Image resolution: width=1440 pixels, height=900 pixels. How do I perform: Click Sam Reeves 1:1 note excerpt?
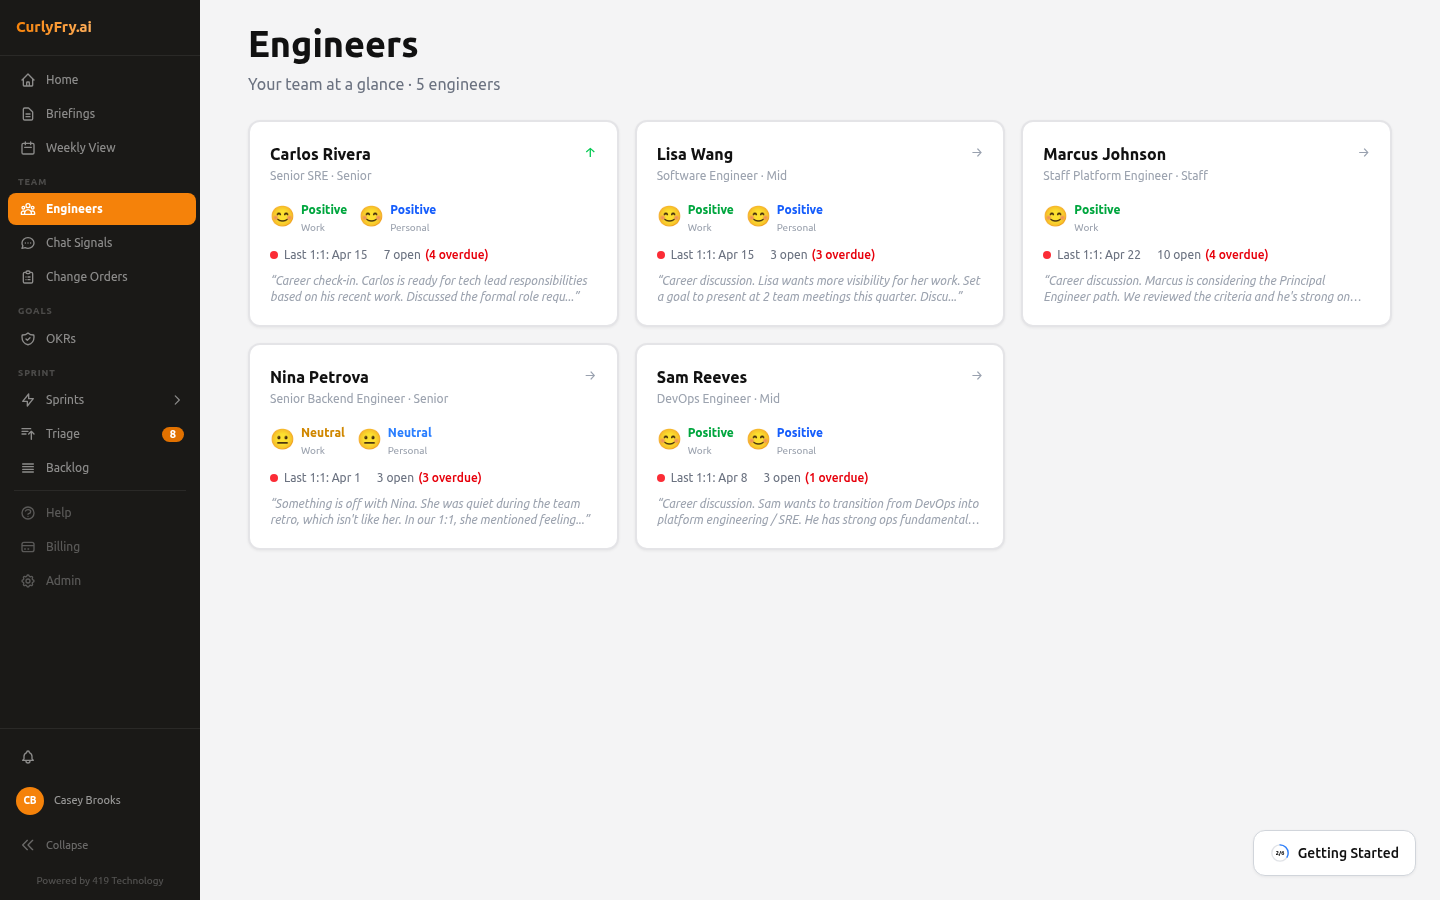coord(818,512)
